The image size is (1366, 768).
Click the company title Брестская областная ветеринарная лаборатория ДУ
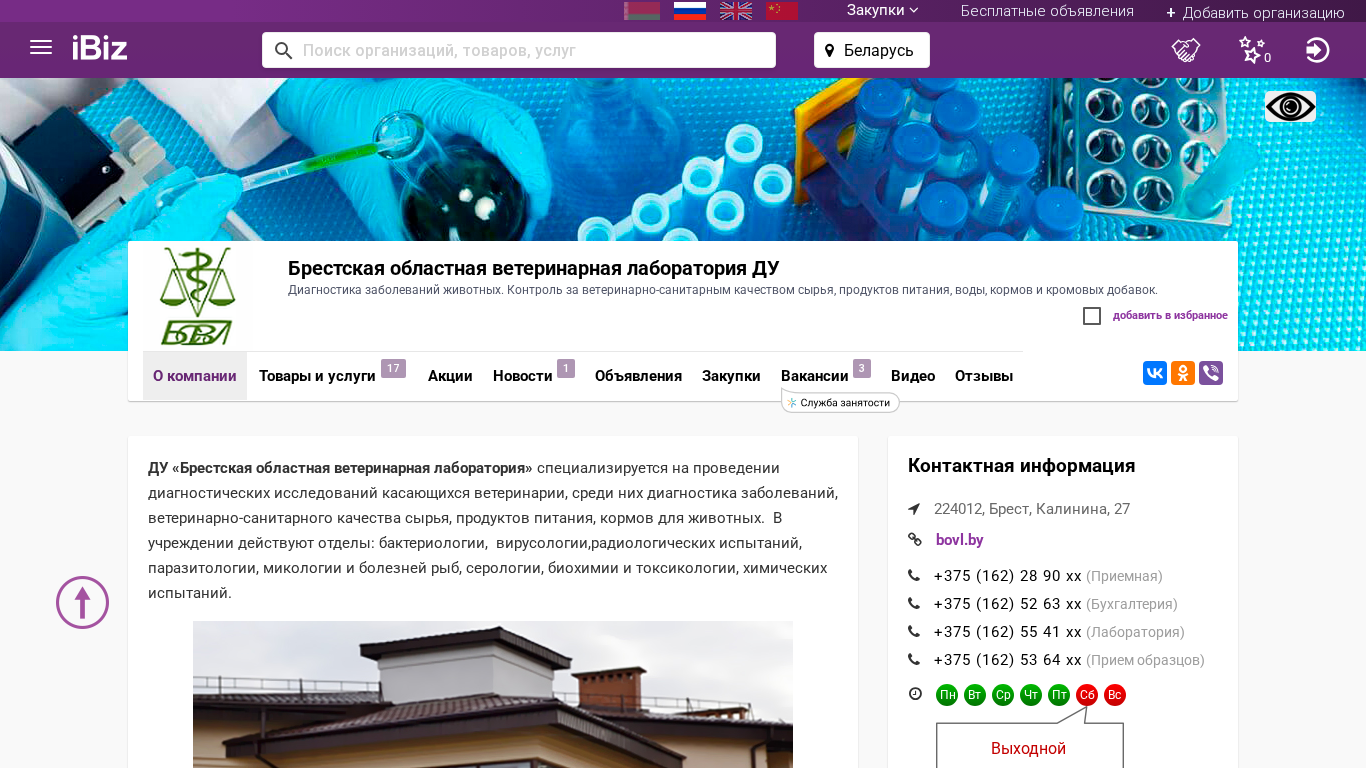click(534, 268)
